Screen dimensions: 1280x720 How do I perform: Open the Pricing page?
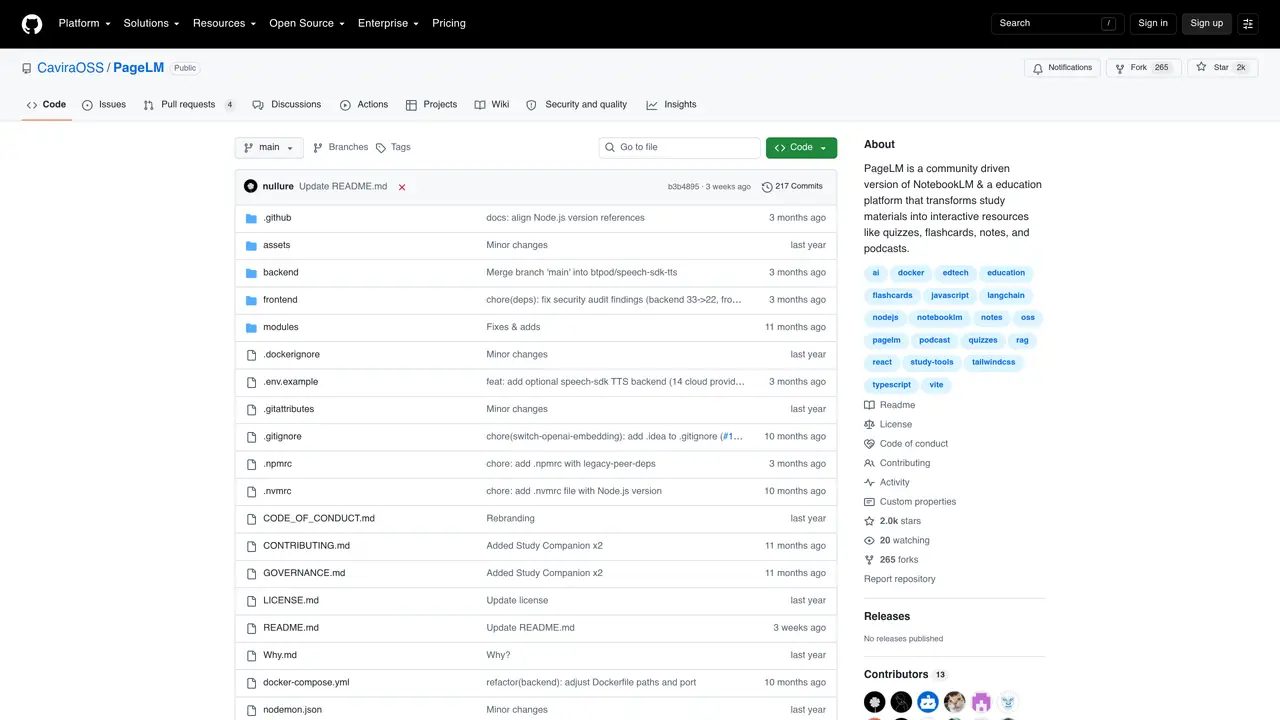click(x=449, y=23)
